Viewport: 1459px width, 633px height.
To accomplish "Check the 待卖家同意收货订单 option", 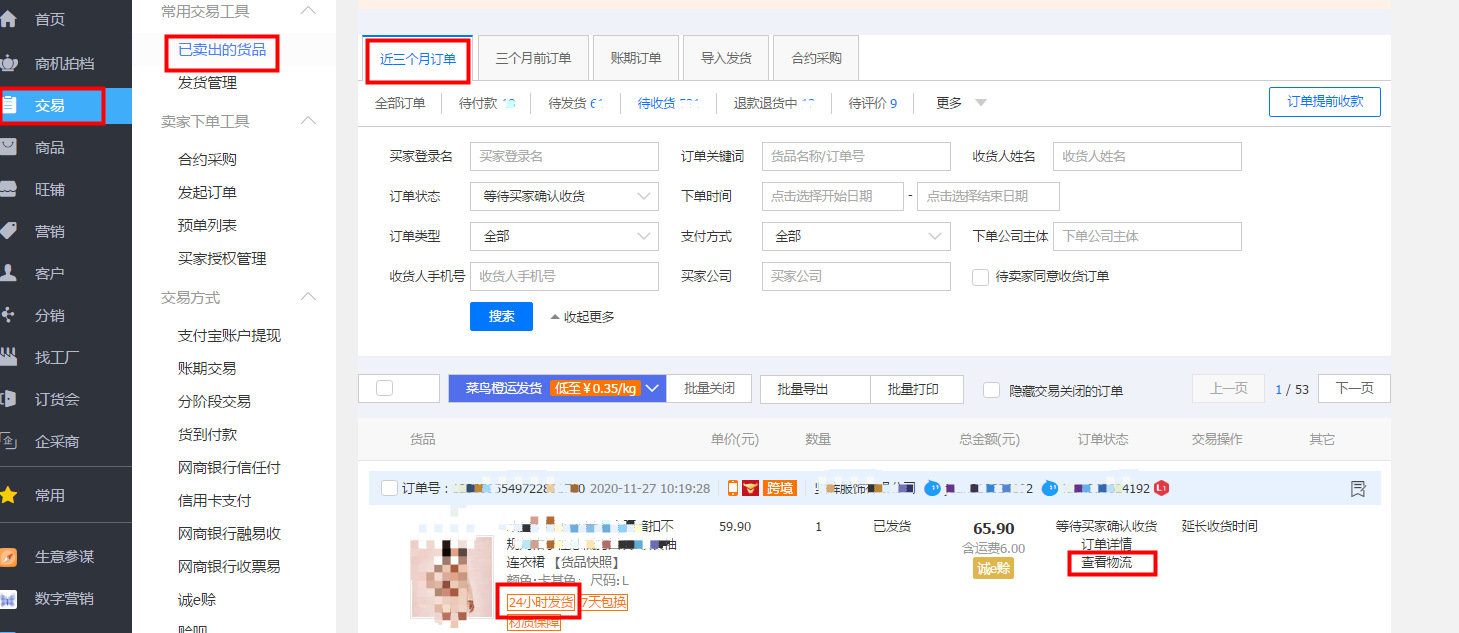I will [980, 279].
